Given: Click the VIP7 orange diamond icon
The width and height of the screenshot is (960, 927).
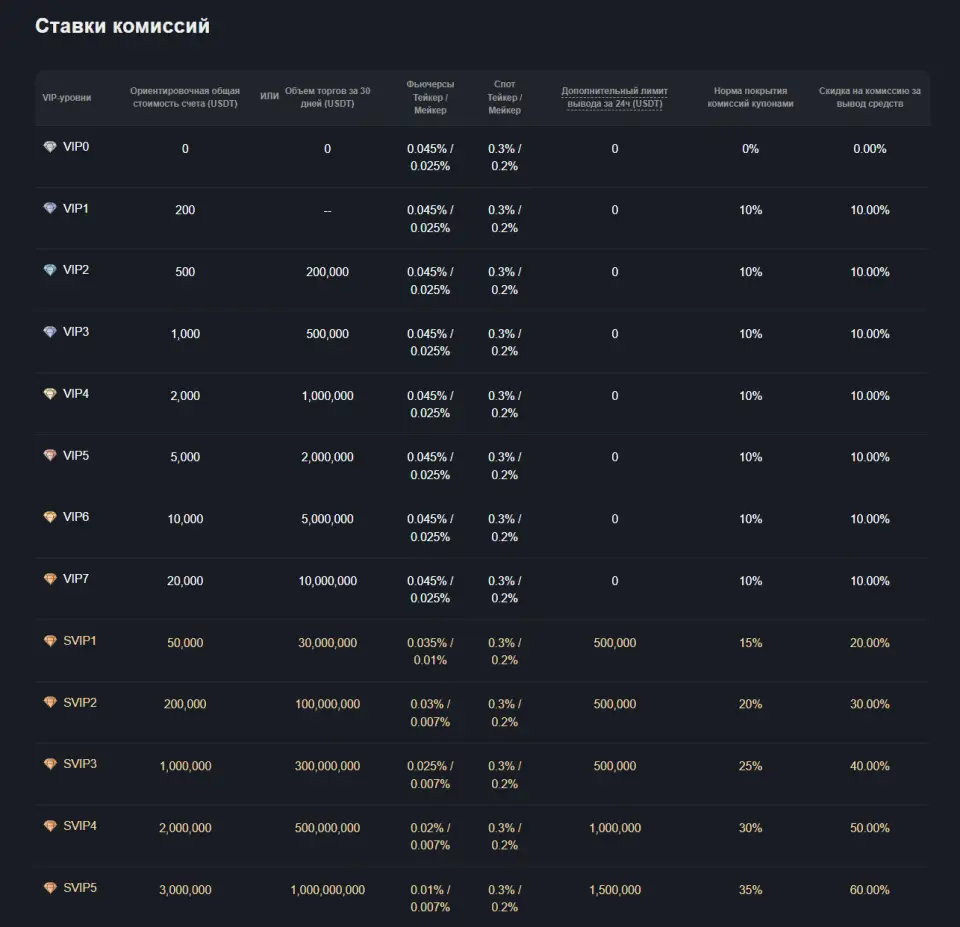Looking at the screenshot, I should pos(50,579).
